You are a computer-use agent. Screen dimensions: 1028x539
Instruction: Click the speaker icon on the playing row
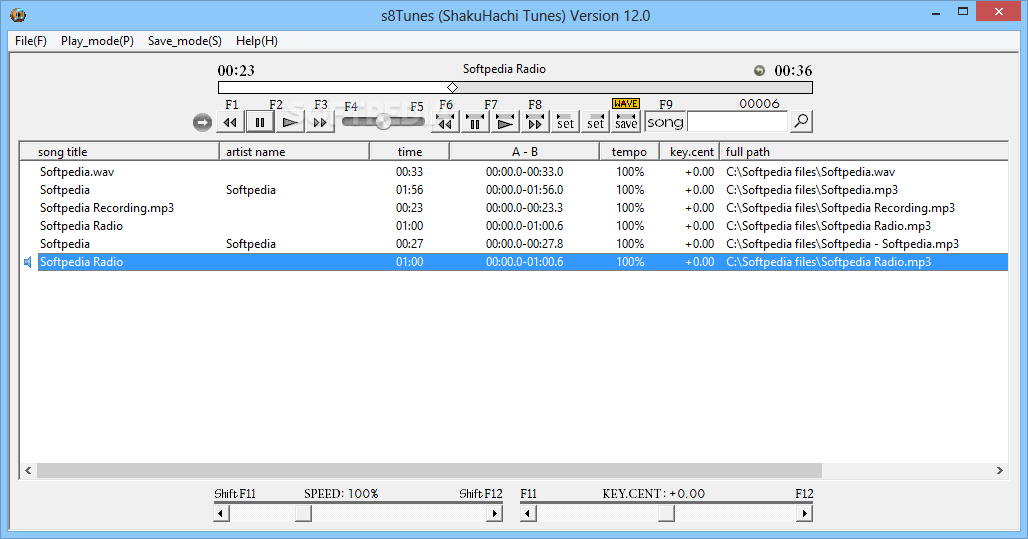click(x=28, y=262)
